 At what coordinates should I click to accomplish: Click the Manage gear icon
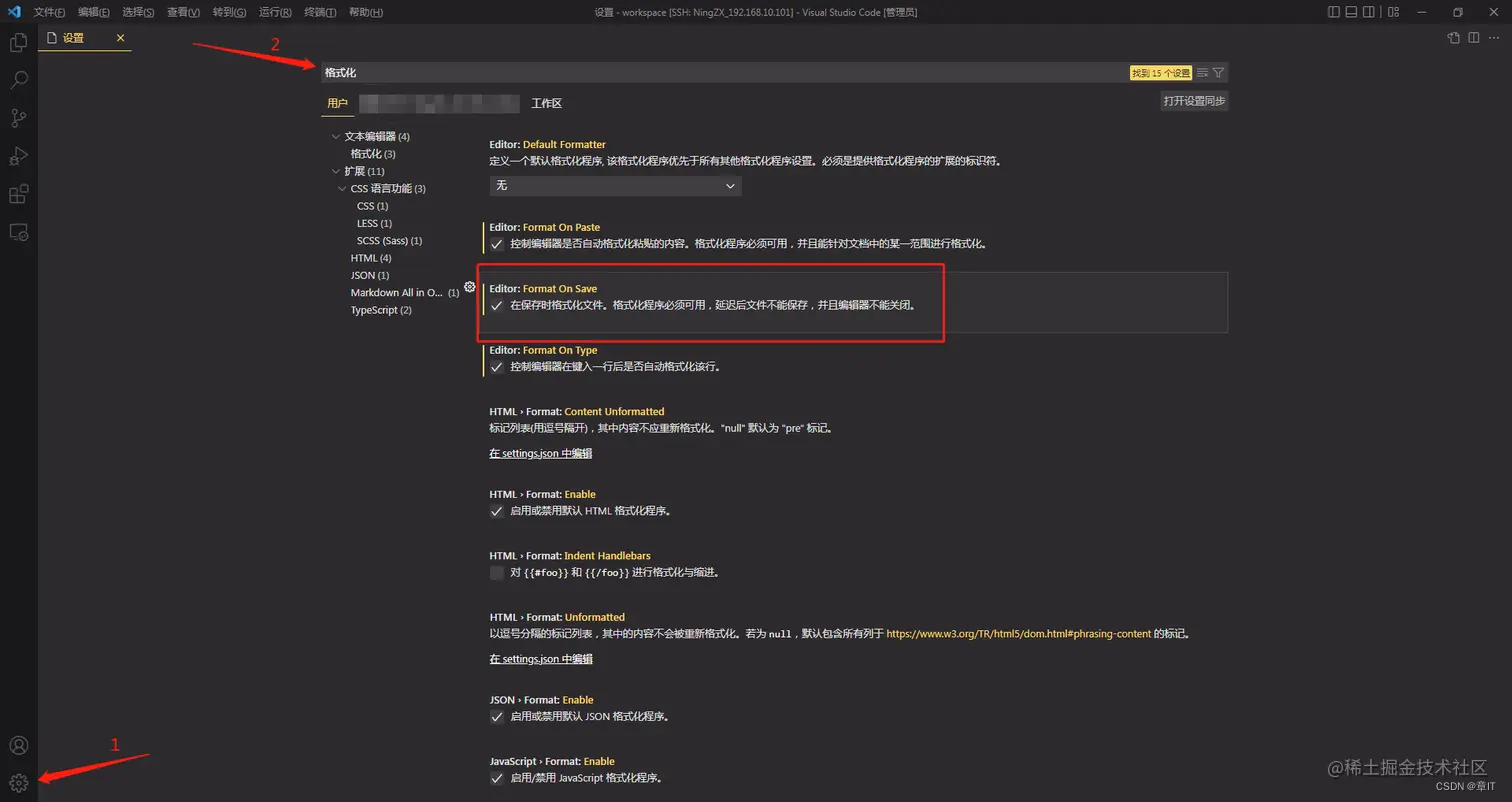(18, 783)
